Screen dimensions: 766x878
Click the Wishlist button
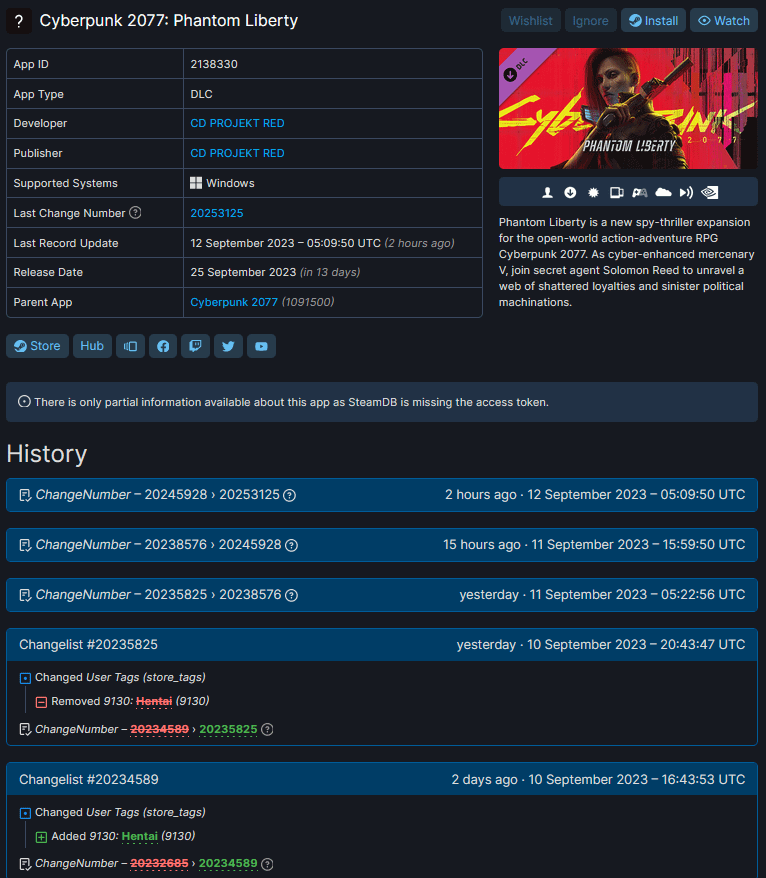[530, 21]
